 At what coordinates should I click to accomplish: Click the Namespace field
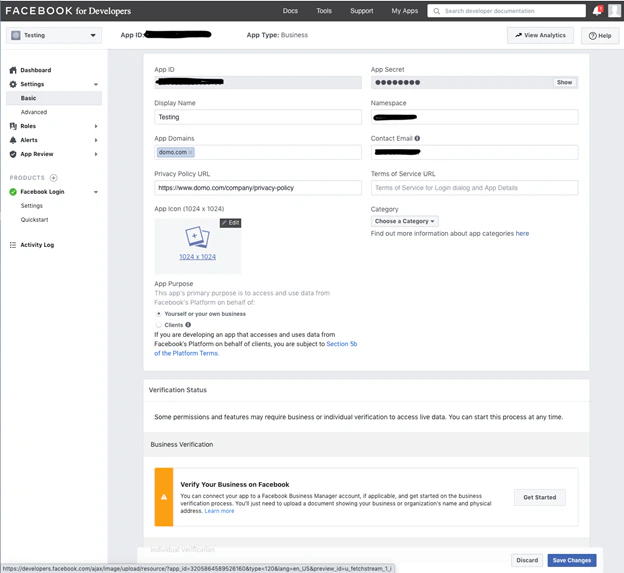474,117
